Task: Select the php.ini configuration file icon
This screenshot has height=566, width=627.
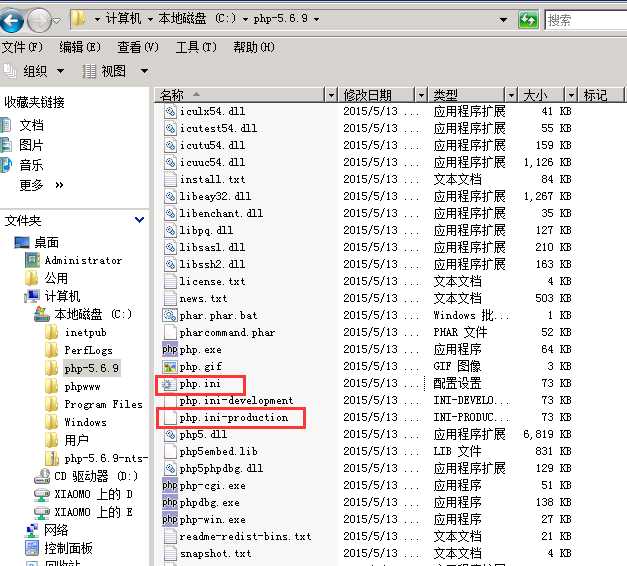Action: point(169,384)
